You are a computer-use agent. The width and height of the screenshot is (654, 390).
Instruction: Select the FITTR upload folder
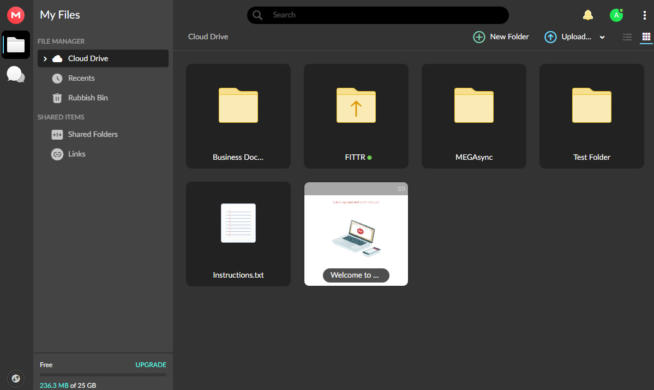pos(356,116)
